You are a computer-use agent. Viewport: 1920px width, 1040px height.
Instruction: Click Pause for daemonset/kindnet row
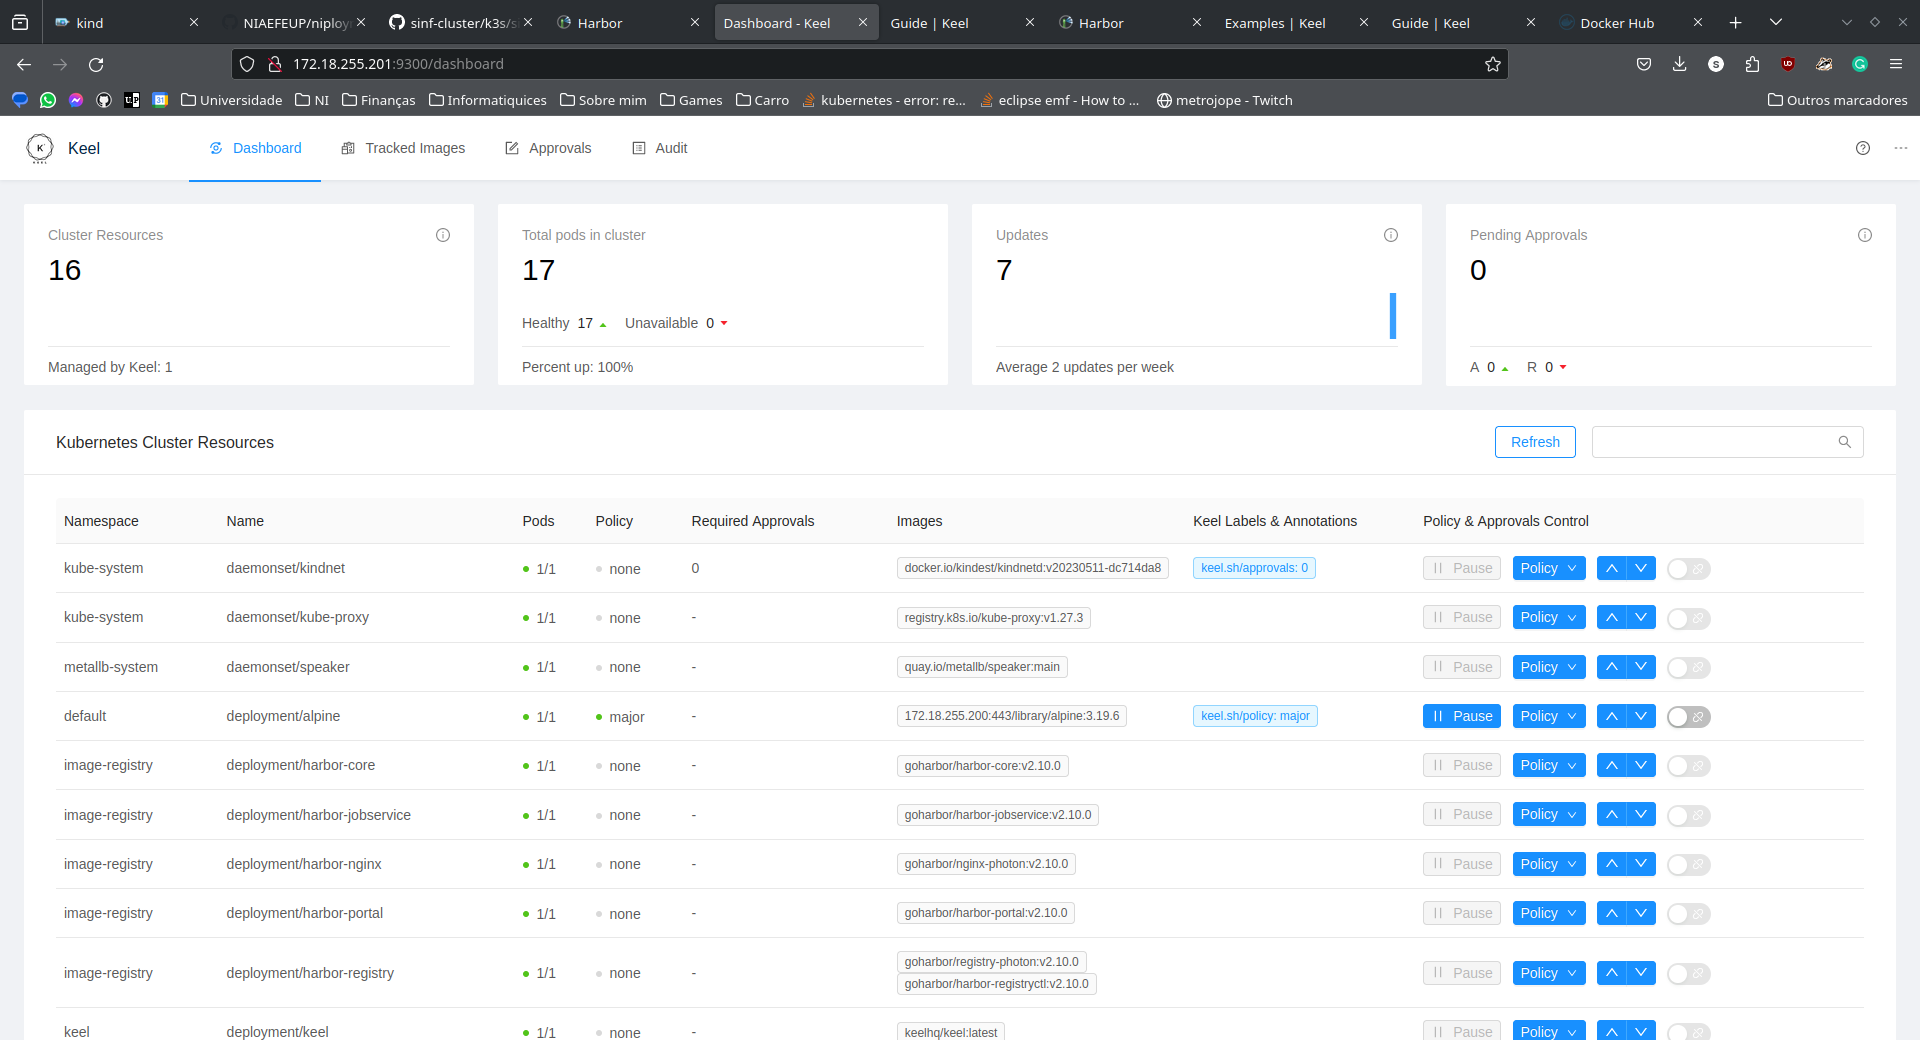[1462, 568]
